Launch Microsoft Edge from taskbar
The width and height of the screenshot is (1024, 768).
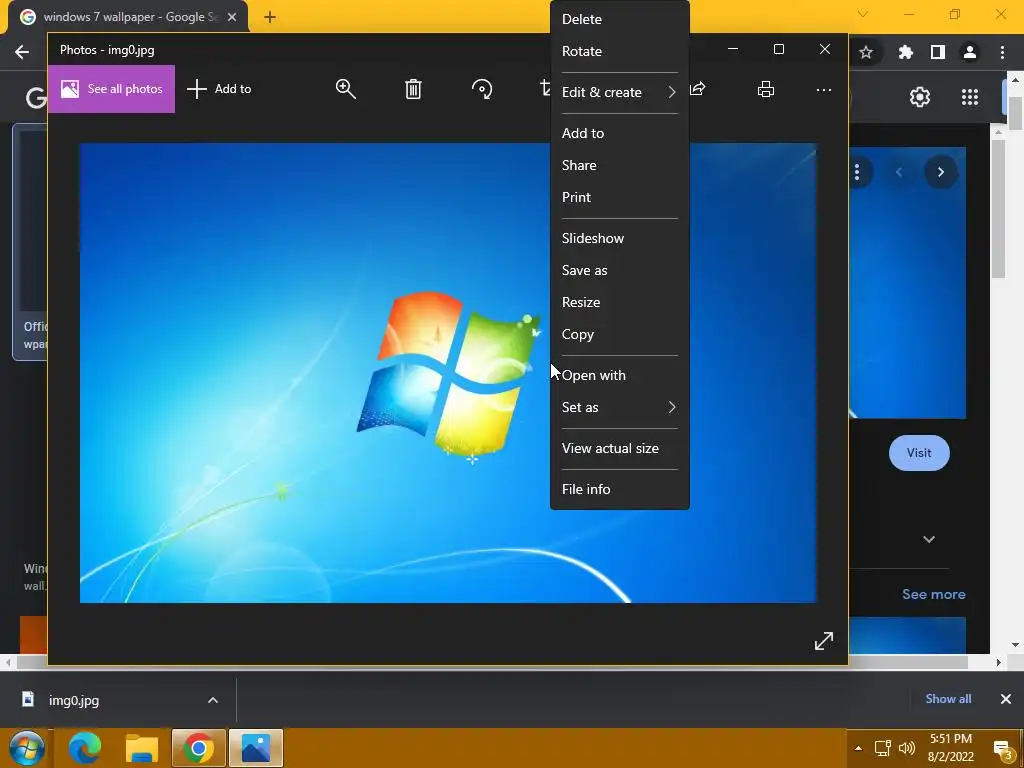coord(85,748)
